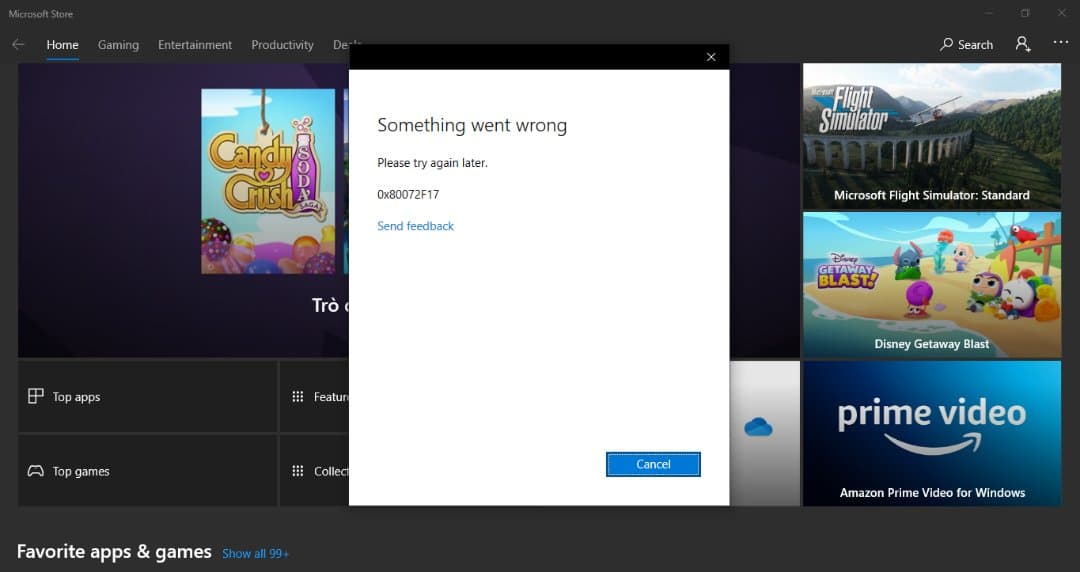Open the Microsoft Flight Simulator: Standard tile

click(x=931, y=136)
